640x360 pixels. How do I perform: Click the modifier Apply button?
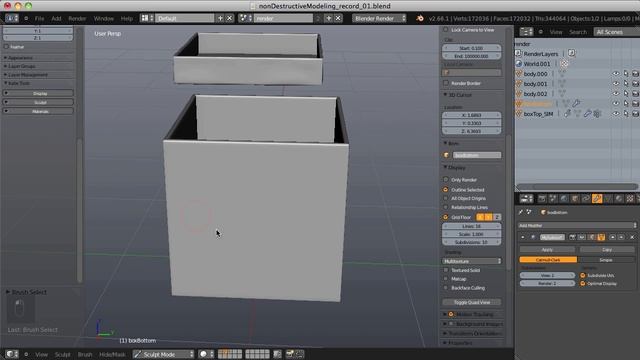pyautogui.click(x=547, y=249)
